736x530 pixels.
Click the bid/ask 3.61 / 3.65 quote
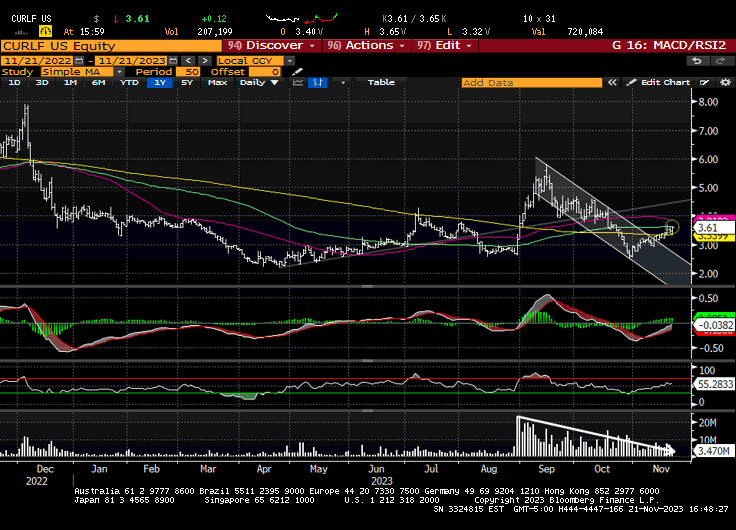click(414, 19)
